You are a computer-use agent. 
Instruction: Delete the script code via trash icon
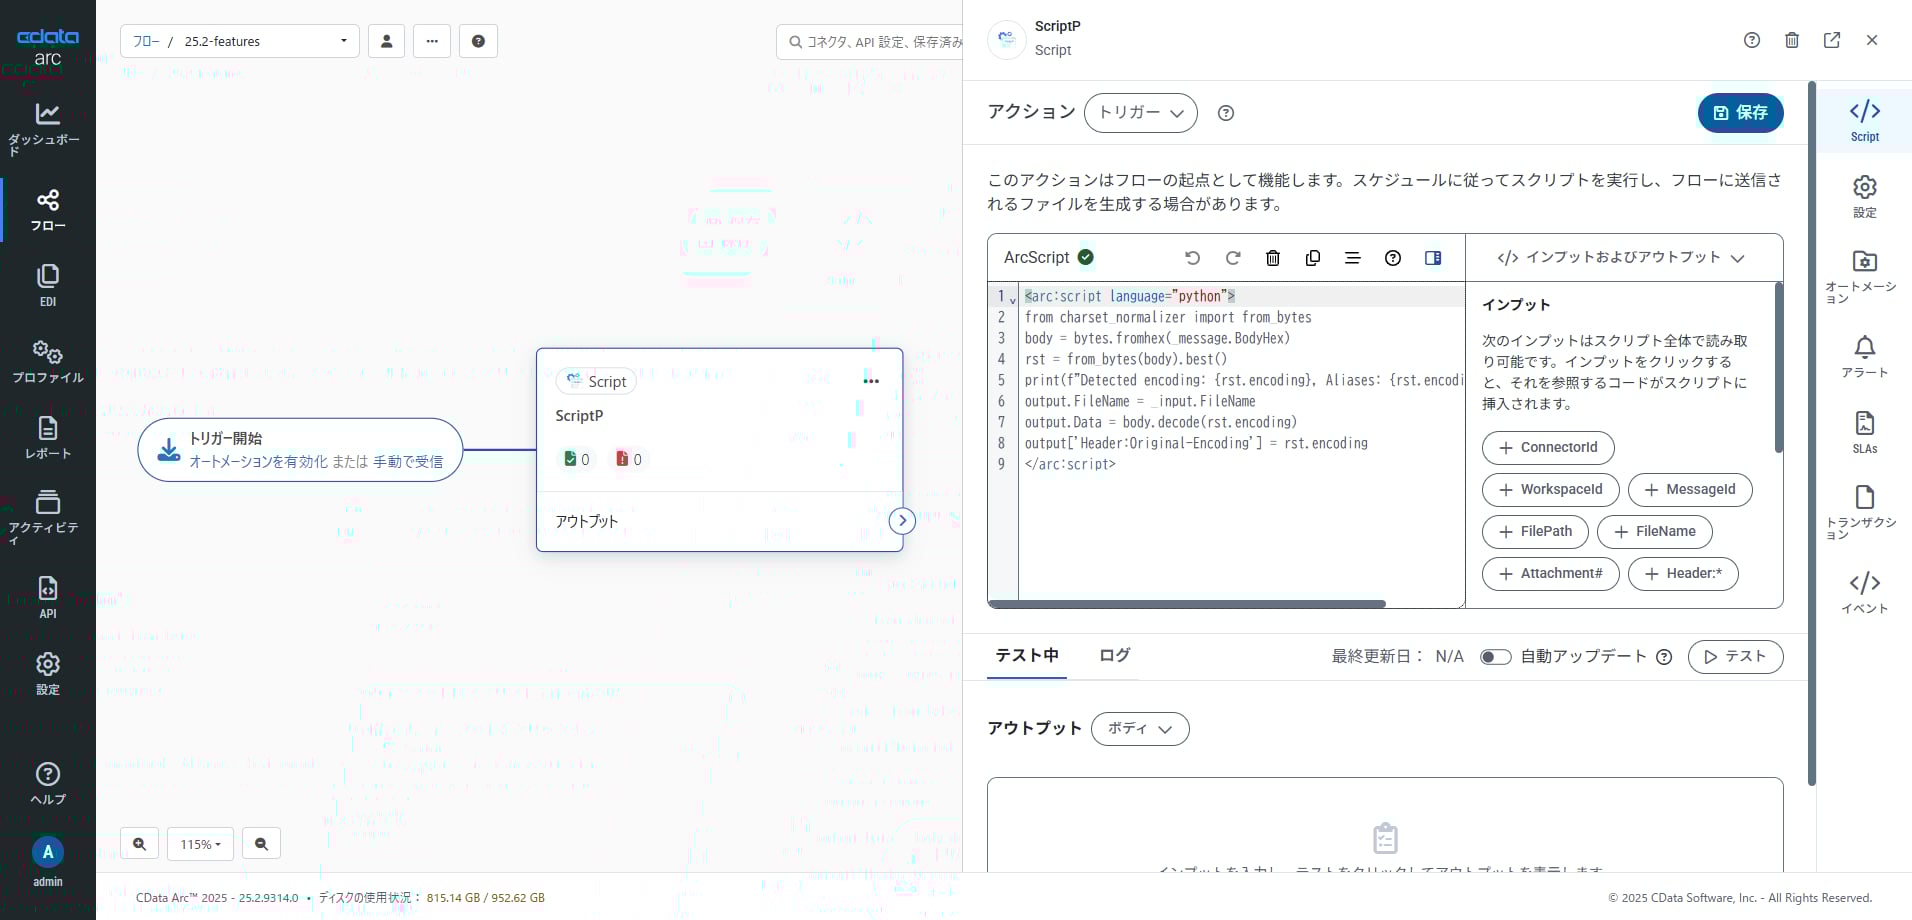pyautogui.click(x=1272, y=257)
